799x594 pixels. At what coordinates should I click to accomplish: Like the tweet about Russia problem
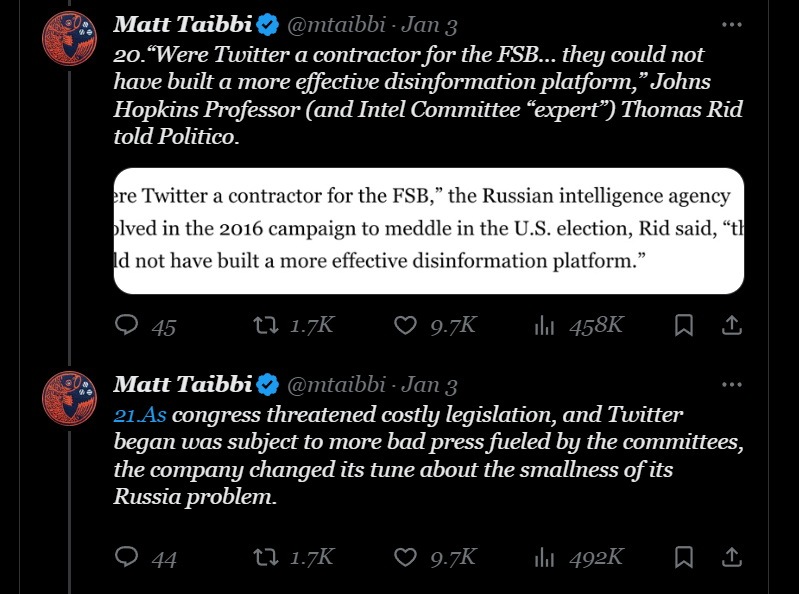pyautogui.click(x=405, y=557)
